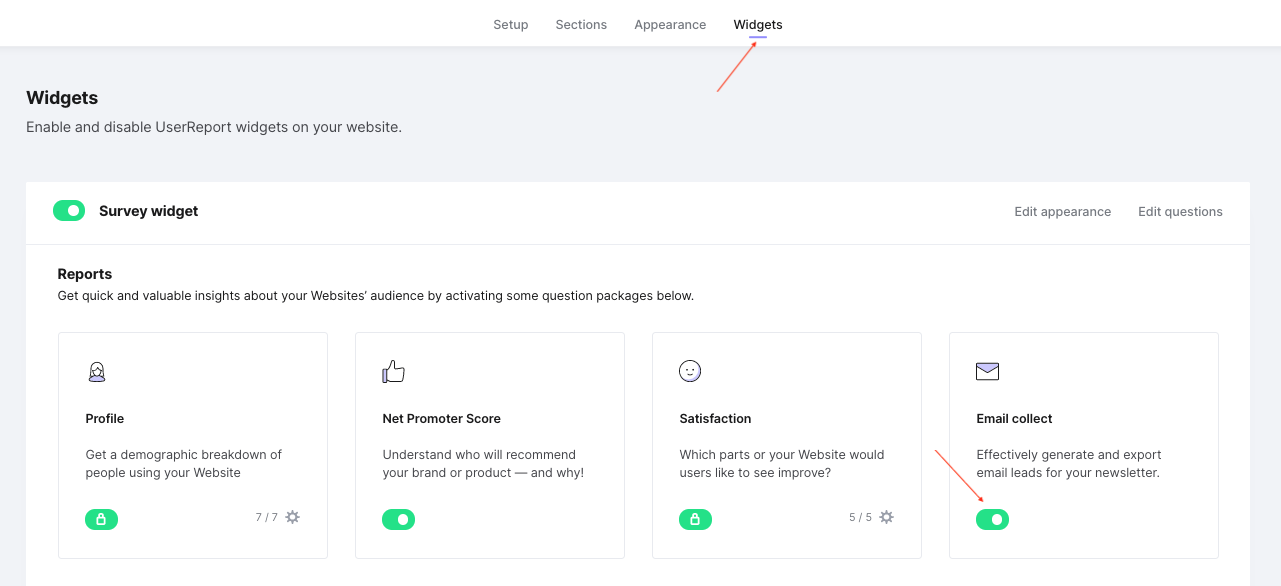Click the Satisfaction smiley face icon

(690, 371)
